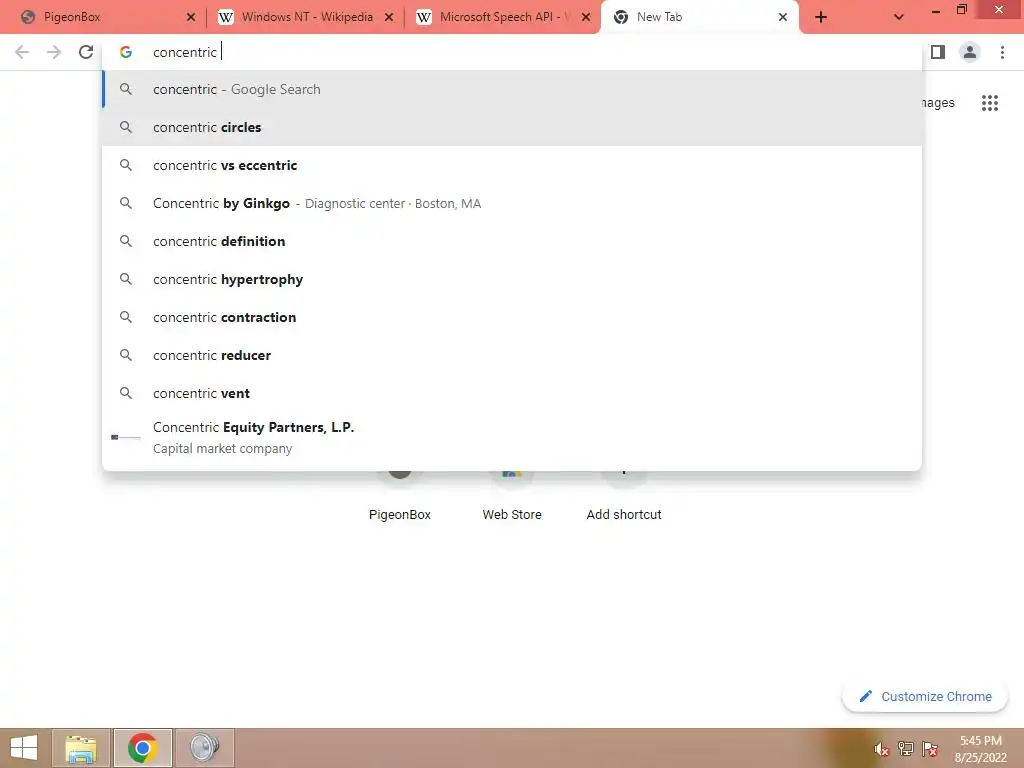Image resolution: width=1024 pixels, height=768 pixels.
Task: Close the Microsoft Speech API tab
Action: tap(586, 17)
